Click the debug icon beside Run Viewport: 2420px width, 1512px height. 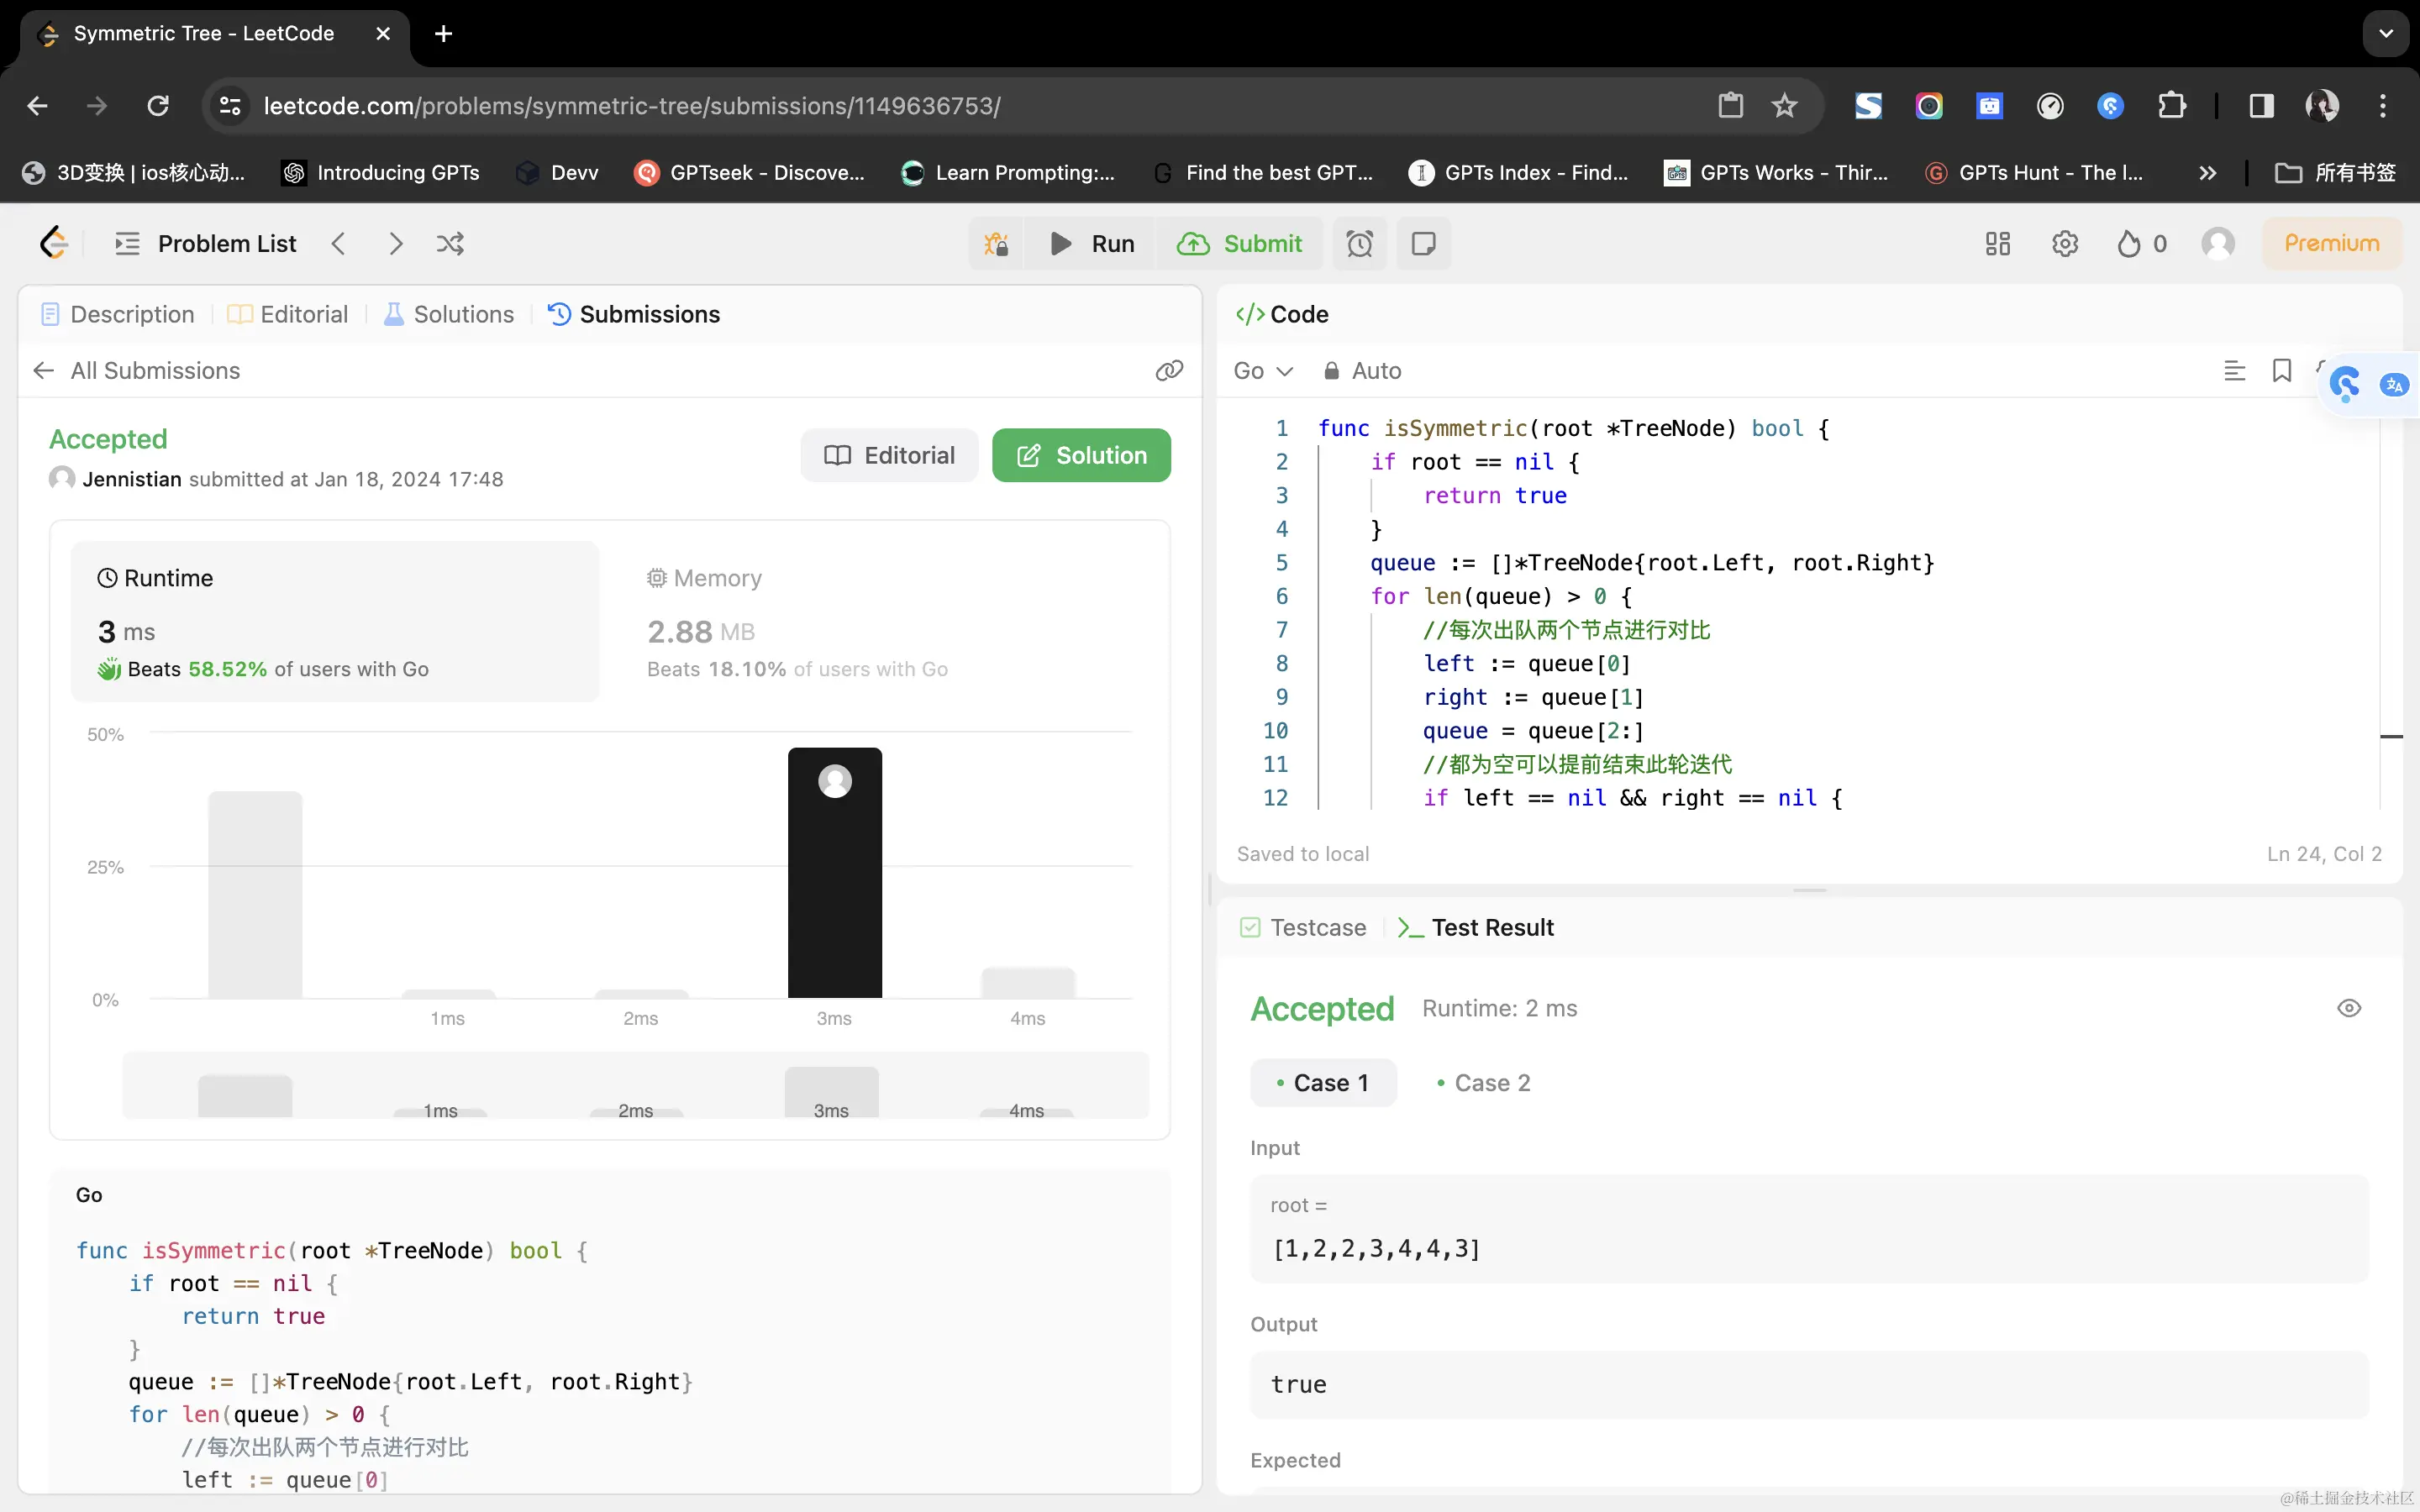click(x=995, y=244)
